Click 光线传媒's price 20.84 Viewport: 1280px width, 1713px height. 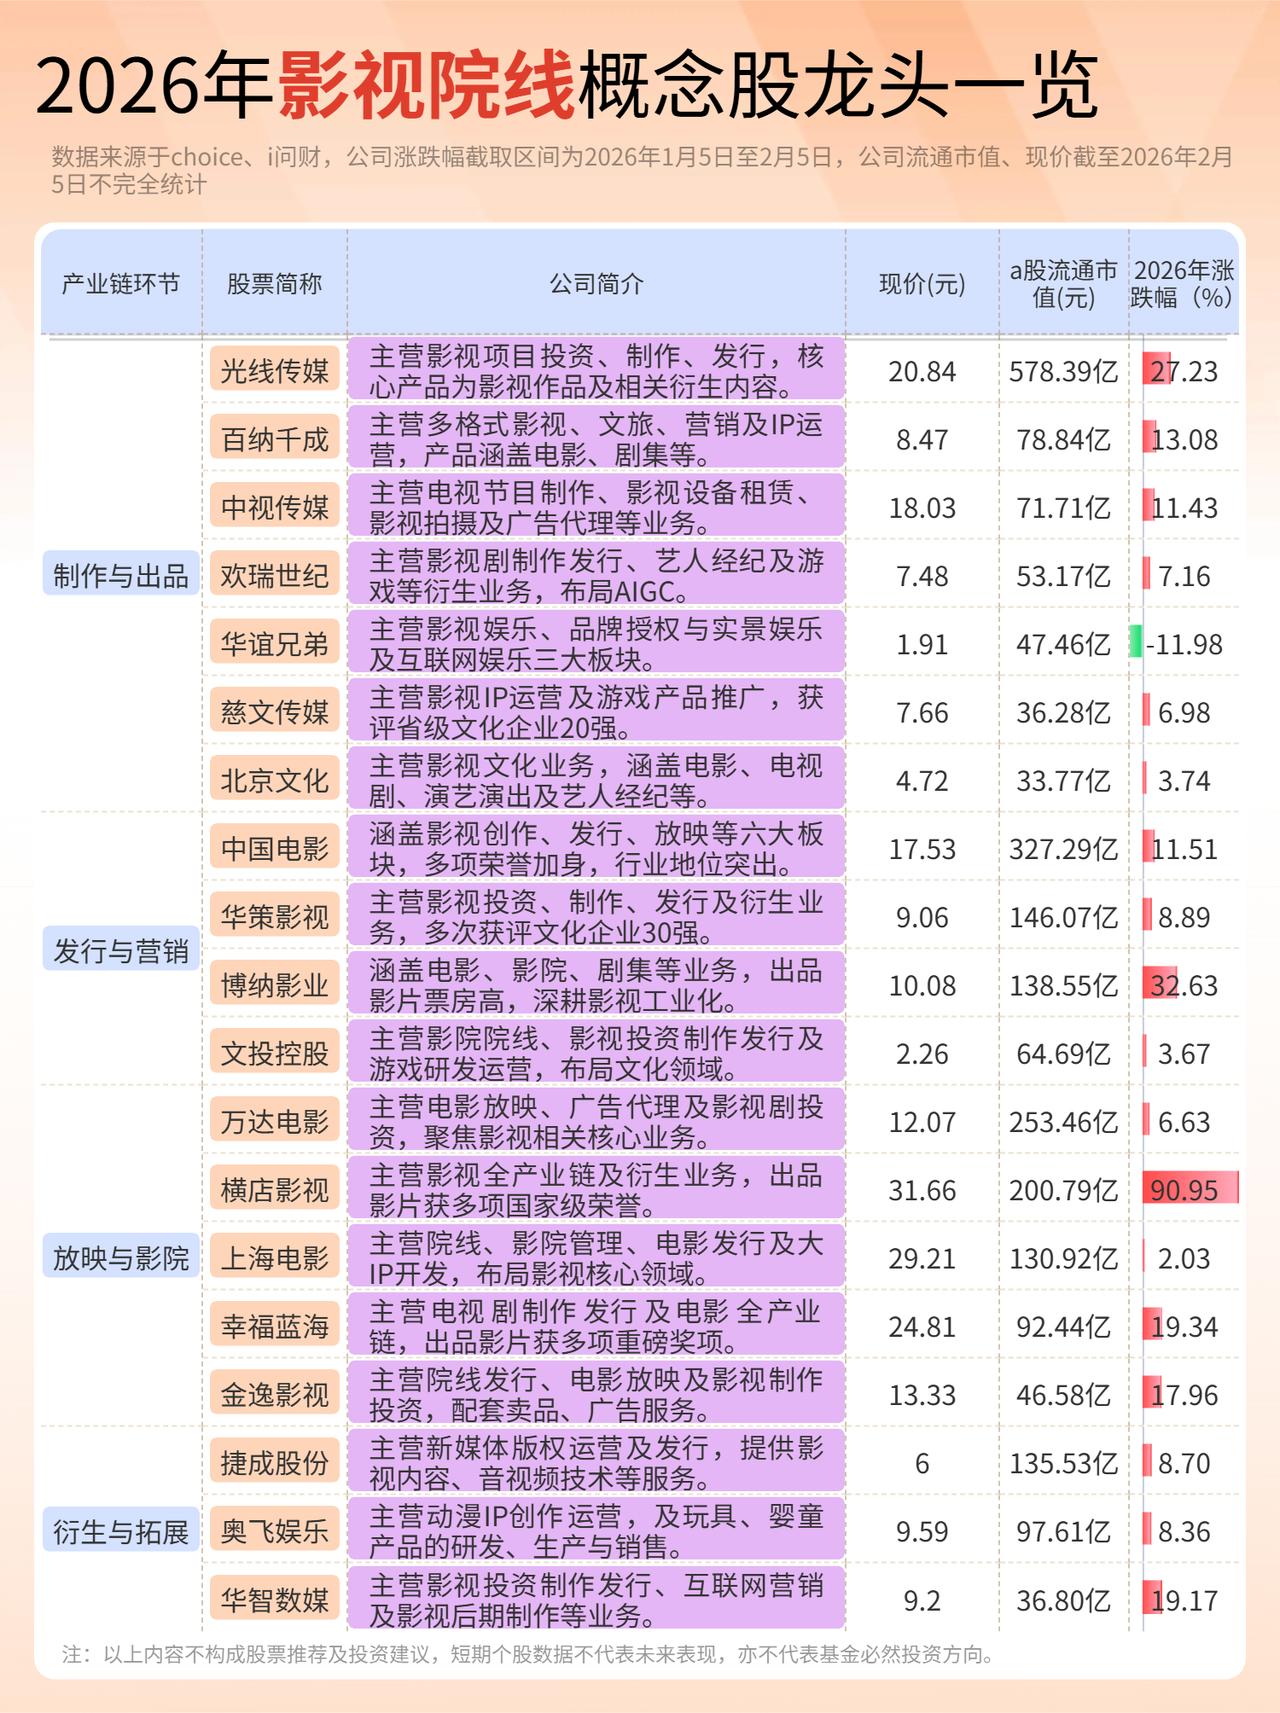[922, 372]
